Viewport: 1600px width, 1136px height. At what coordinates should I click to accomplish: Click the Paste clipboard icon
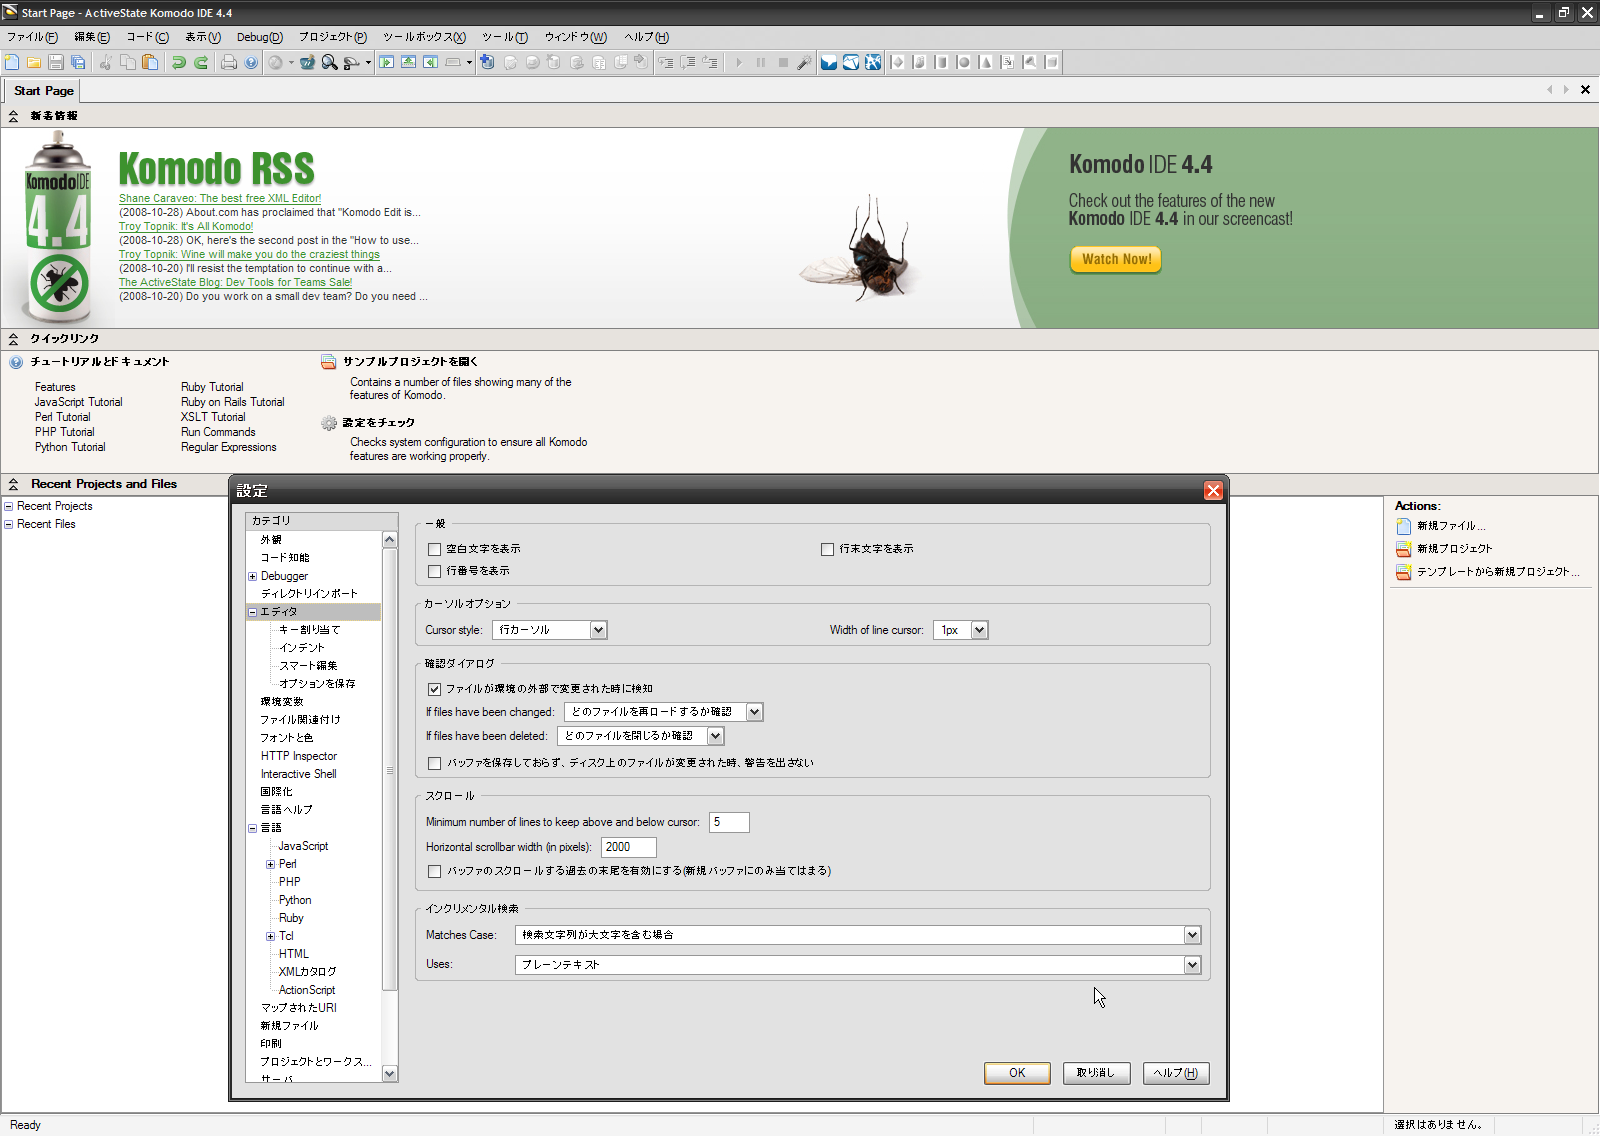pos(150,62)
